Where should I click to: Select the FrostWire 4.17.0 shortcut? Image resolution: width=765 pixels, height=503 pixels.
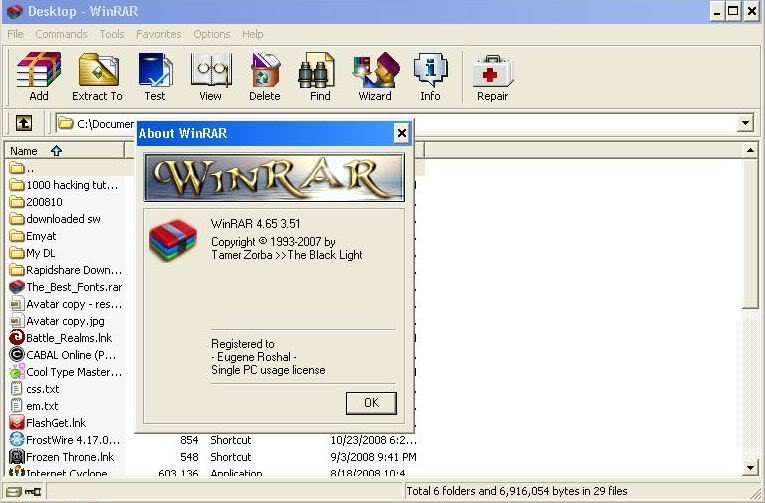tap(66, 440)
